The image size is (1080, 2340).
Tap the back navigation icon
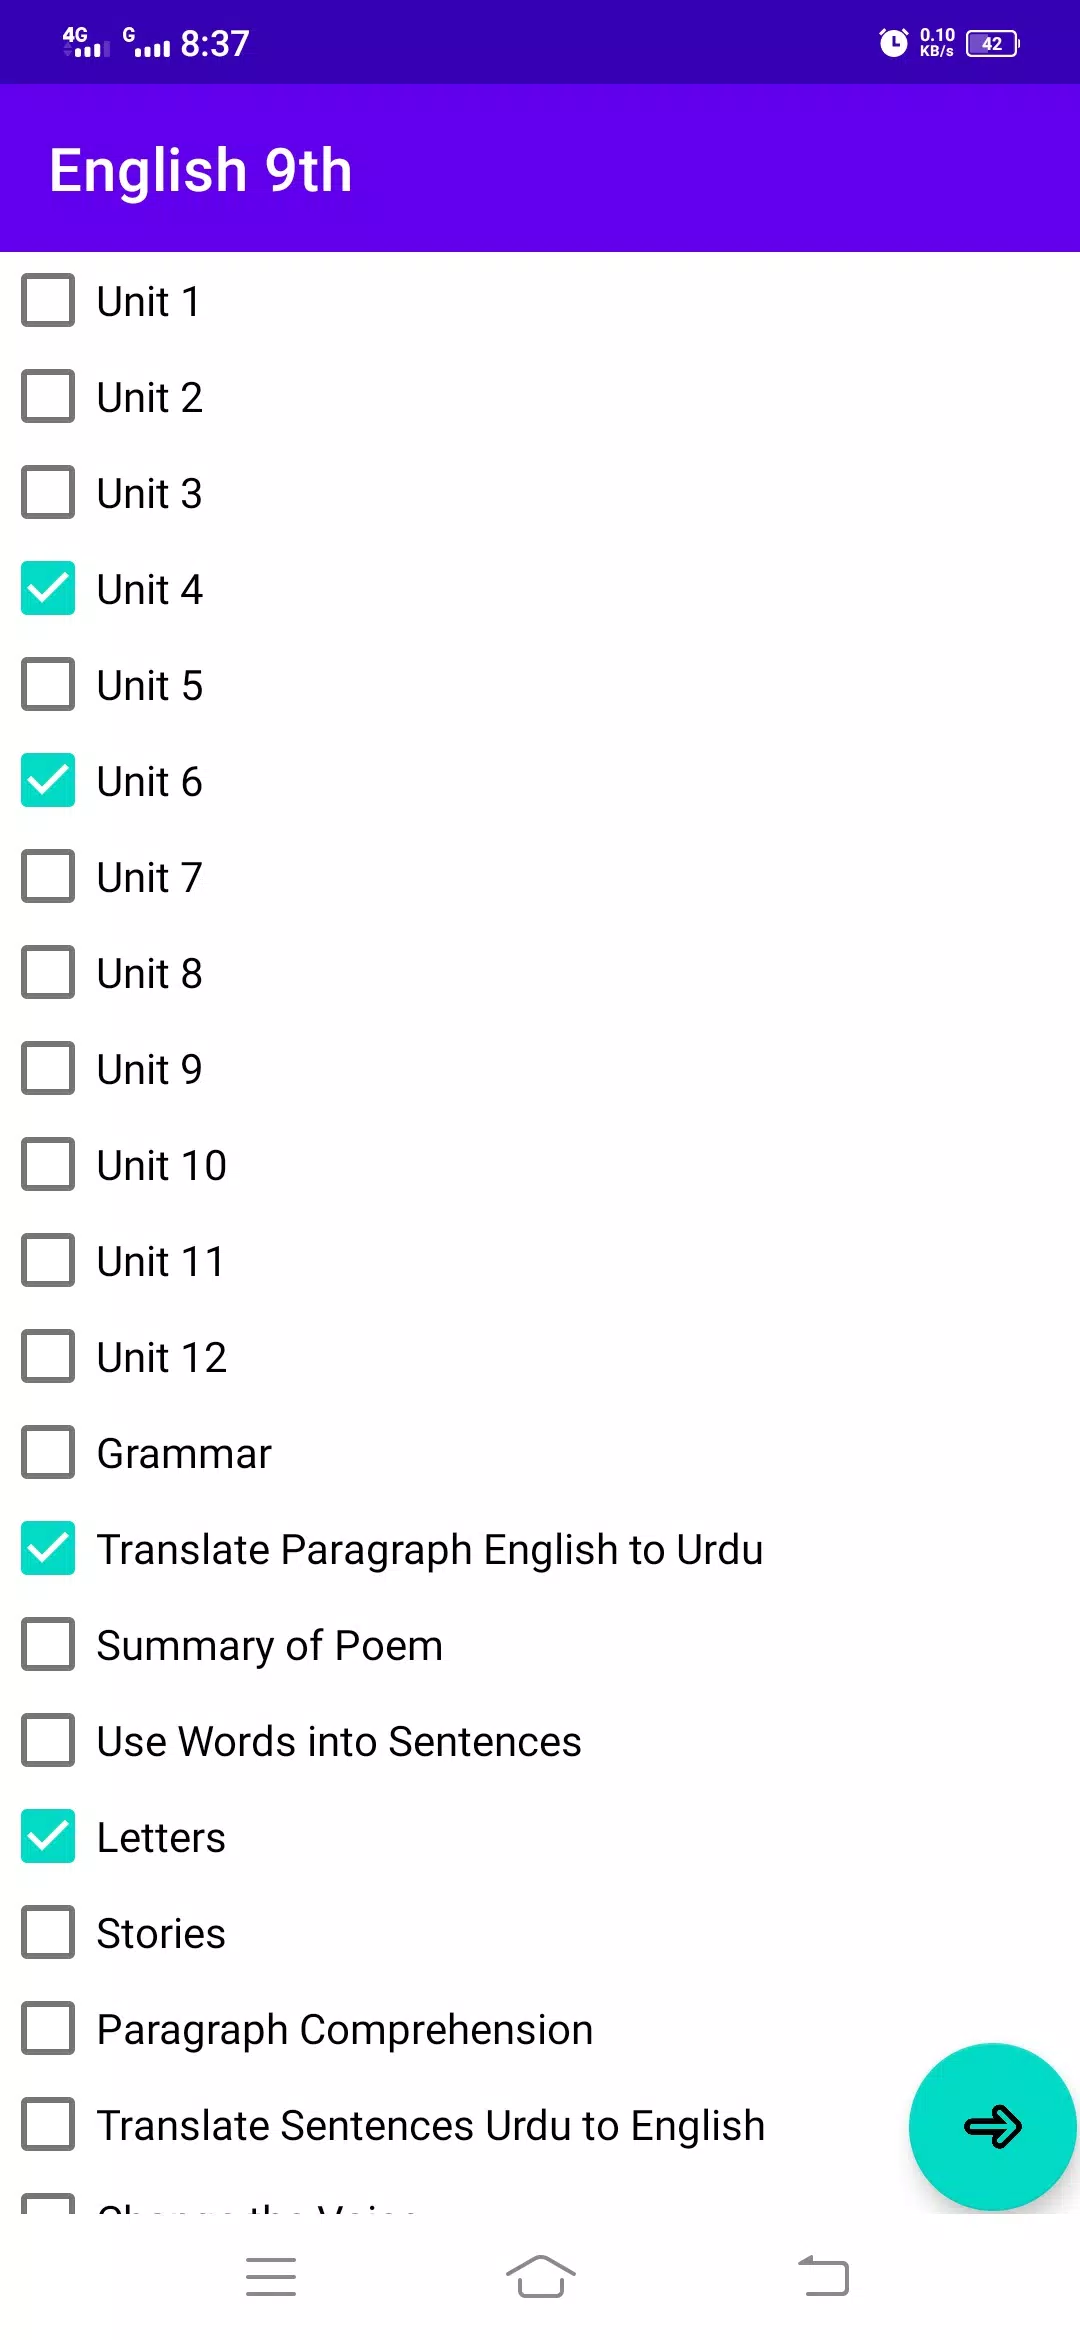(823, 2276)
